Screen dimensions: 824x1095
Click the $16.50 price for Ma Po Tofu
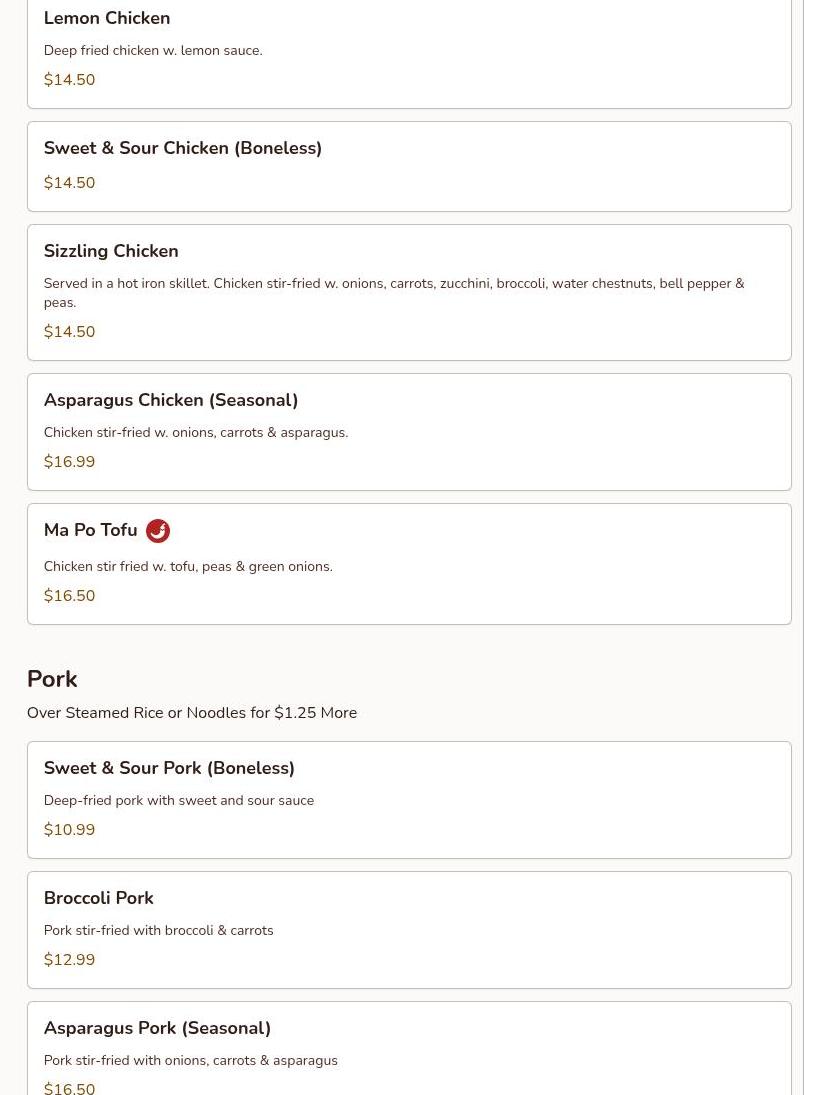[x=69, y=596]
